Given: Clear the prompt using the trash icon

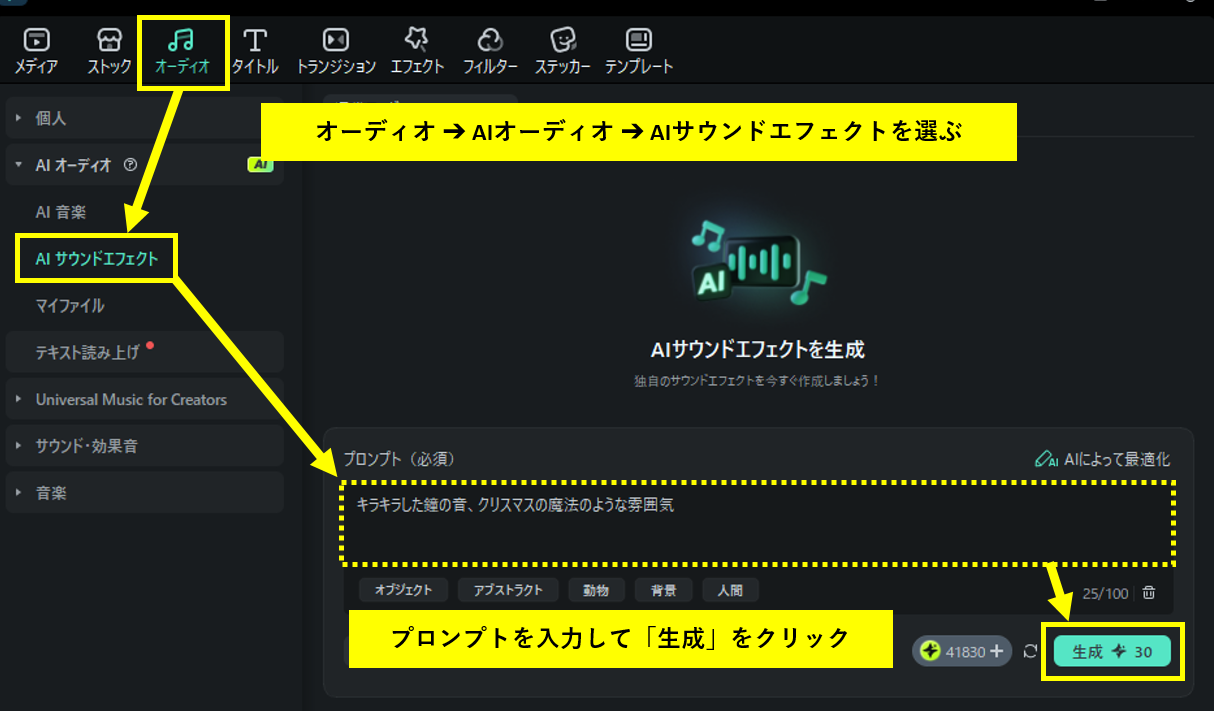Looking at the screenshot, I should [x=1148, y=592].
